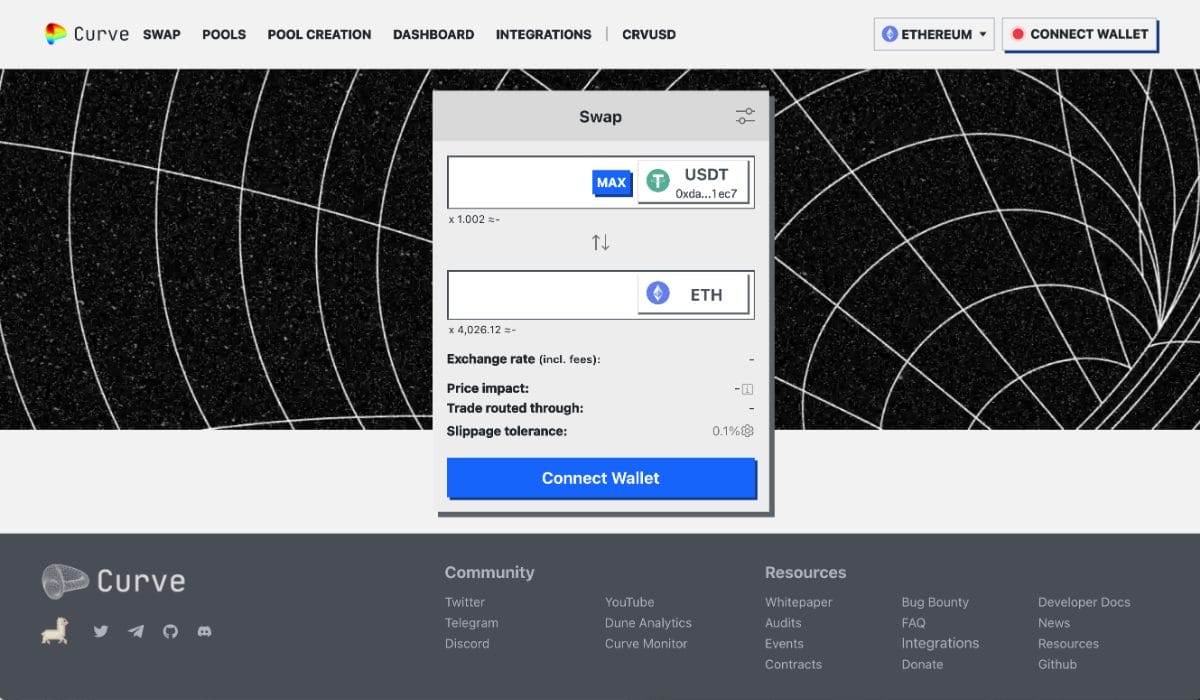Open the USDT token selector
This screenshot has width=1200, height=700.
[x=693, y=182]
